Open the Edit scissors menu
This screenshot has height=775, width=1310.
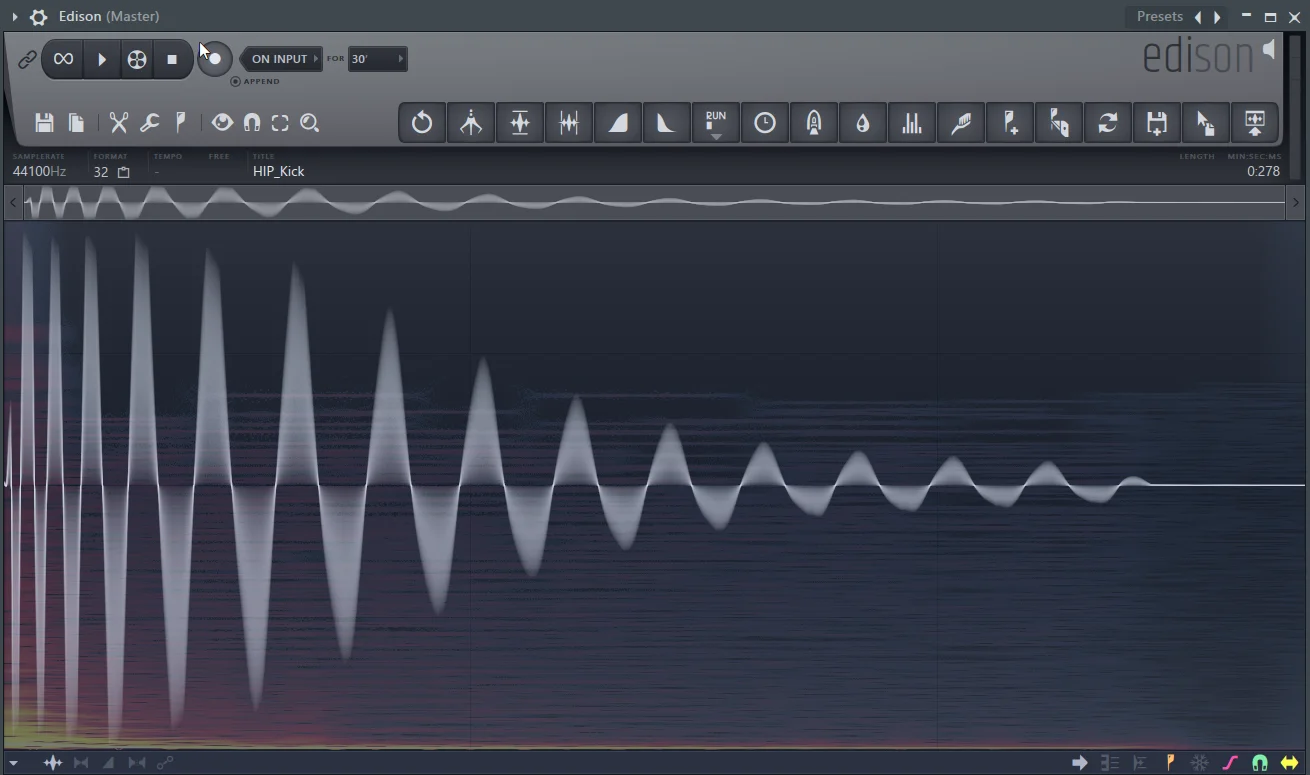pos(119,123)
